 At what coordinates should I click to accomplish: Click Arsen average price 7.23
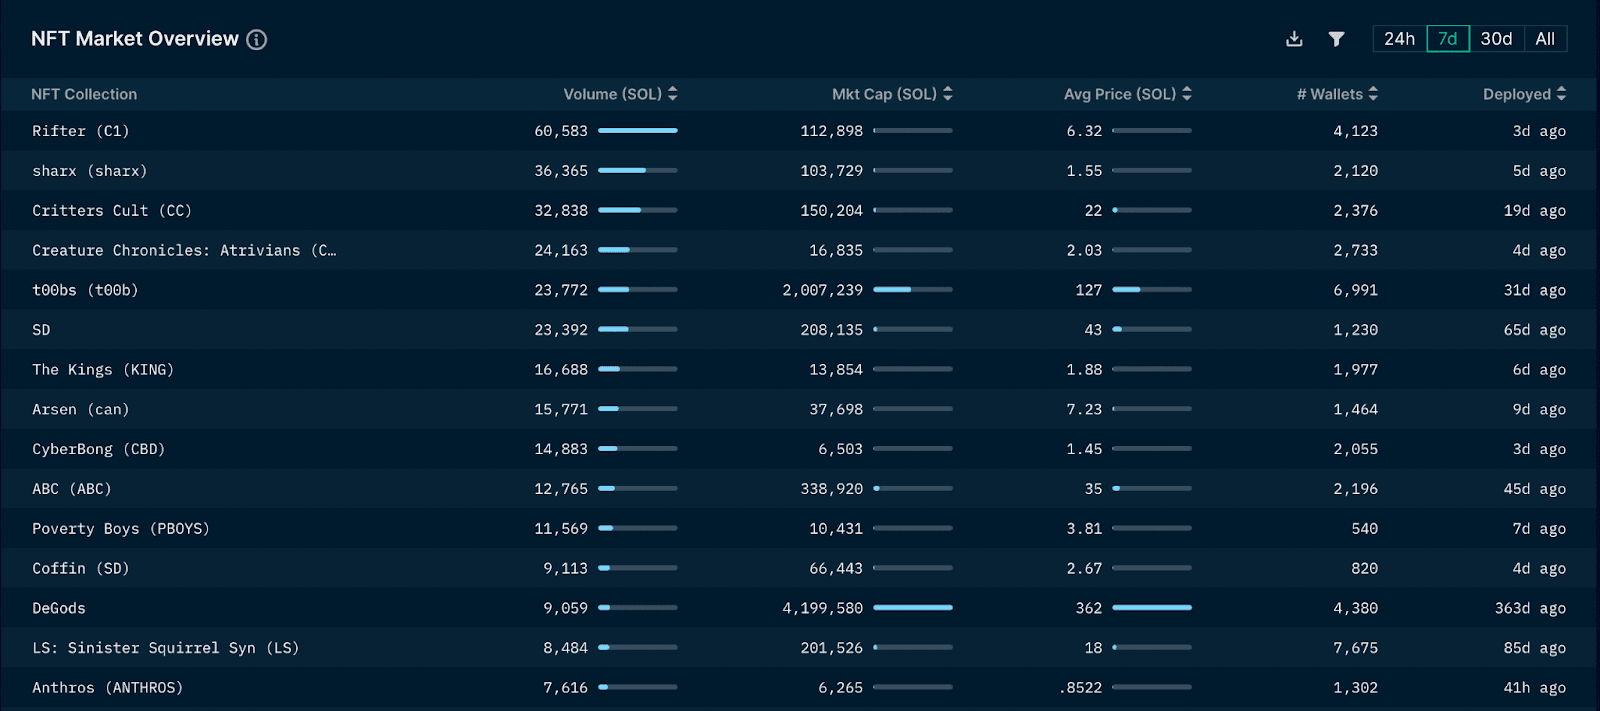[x=1084, y=409]
